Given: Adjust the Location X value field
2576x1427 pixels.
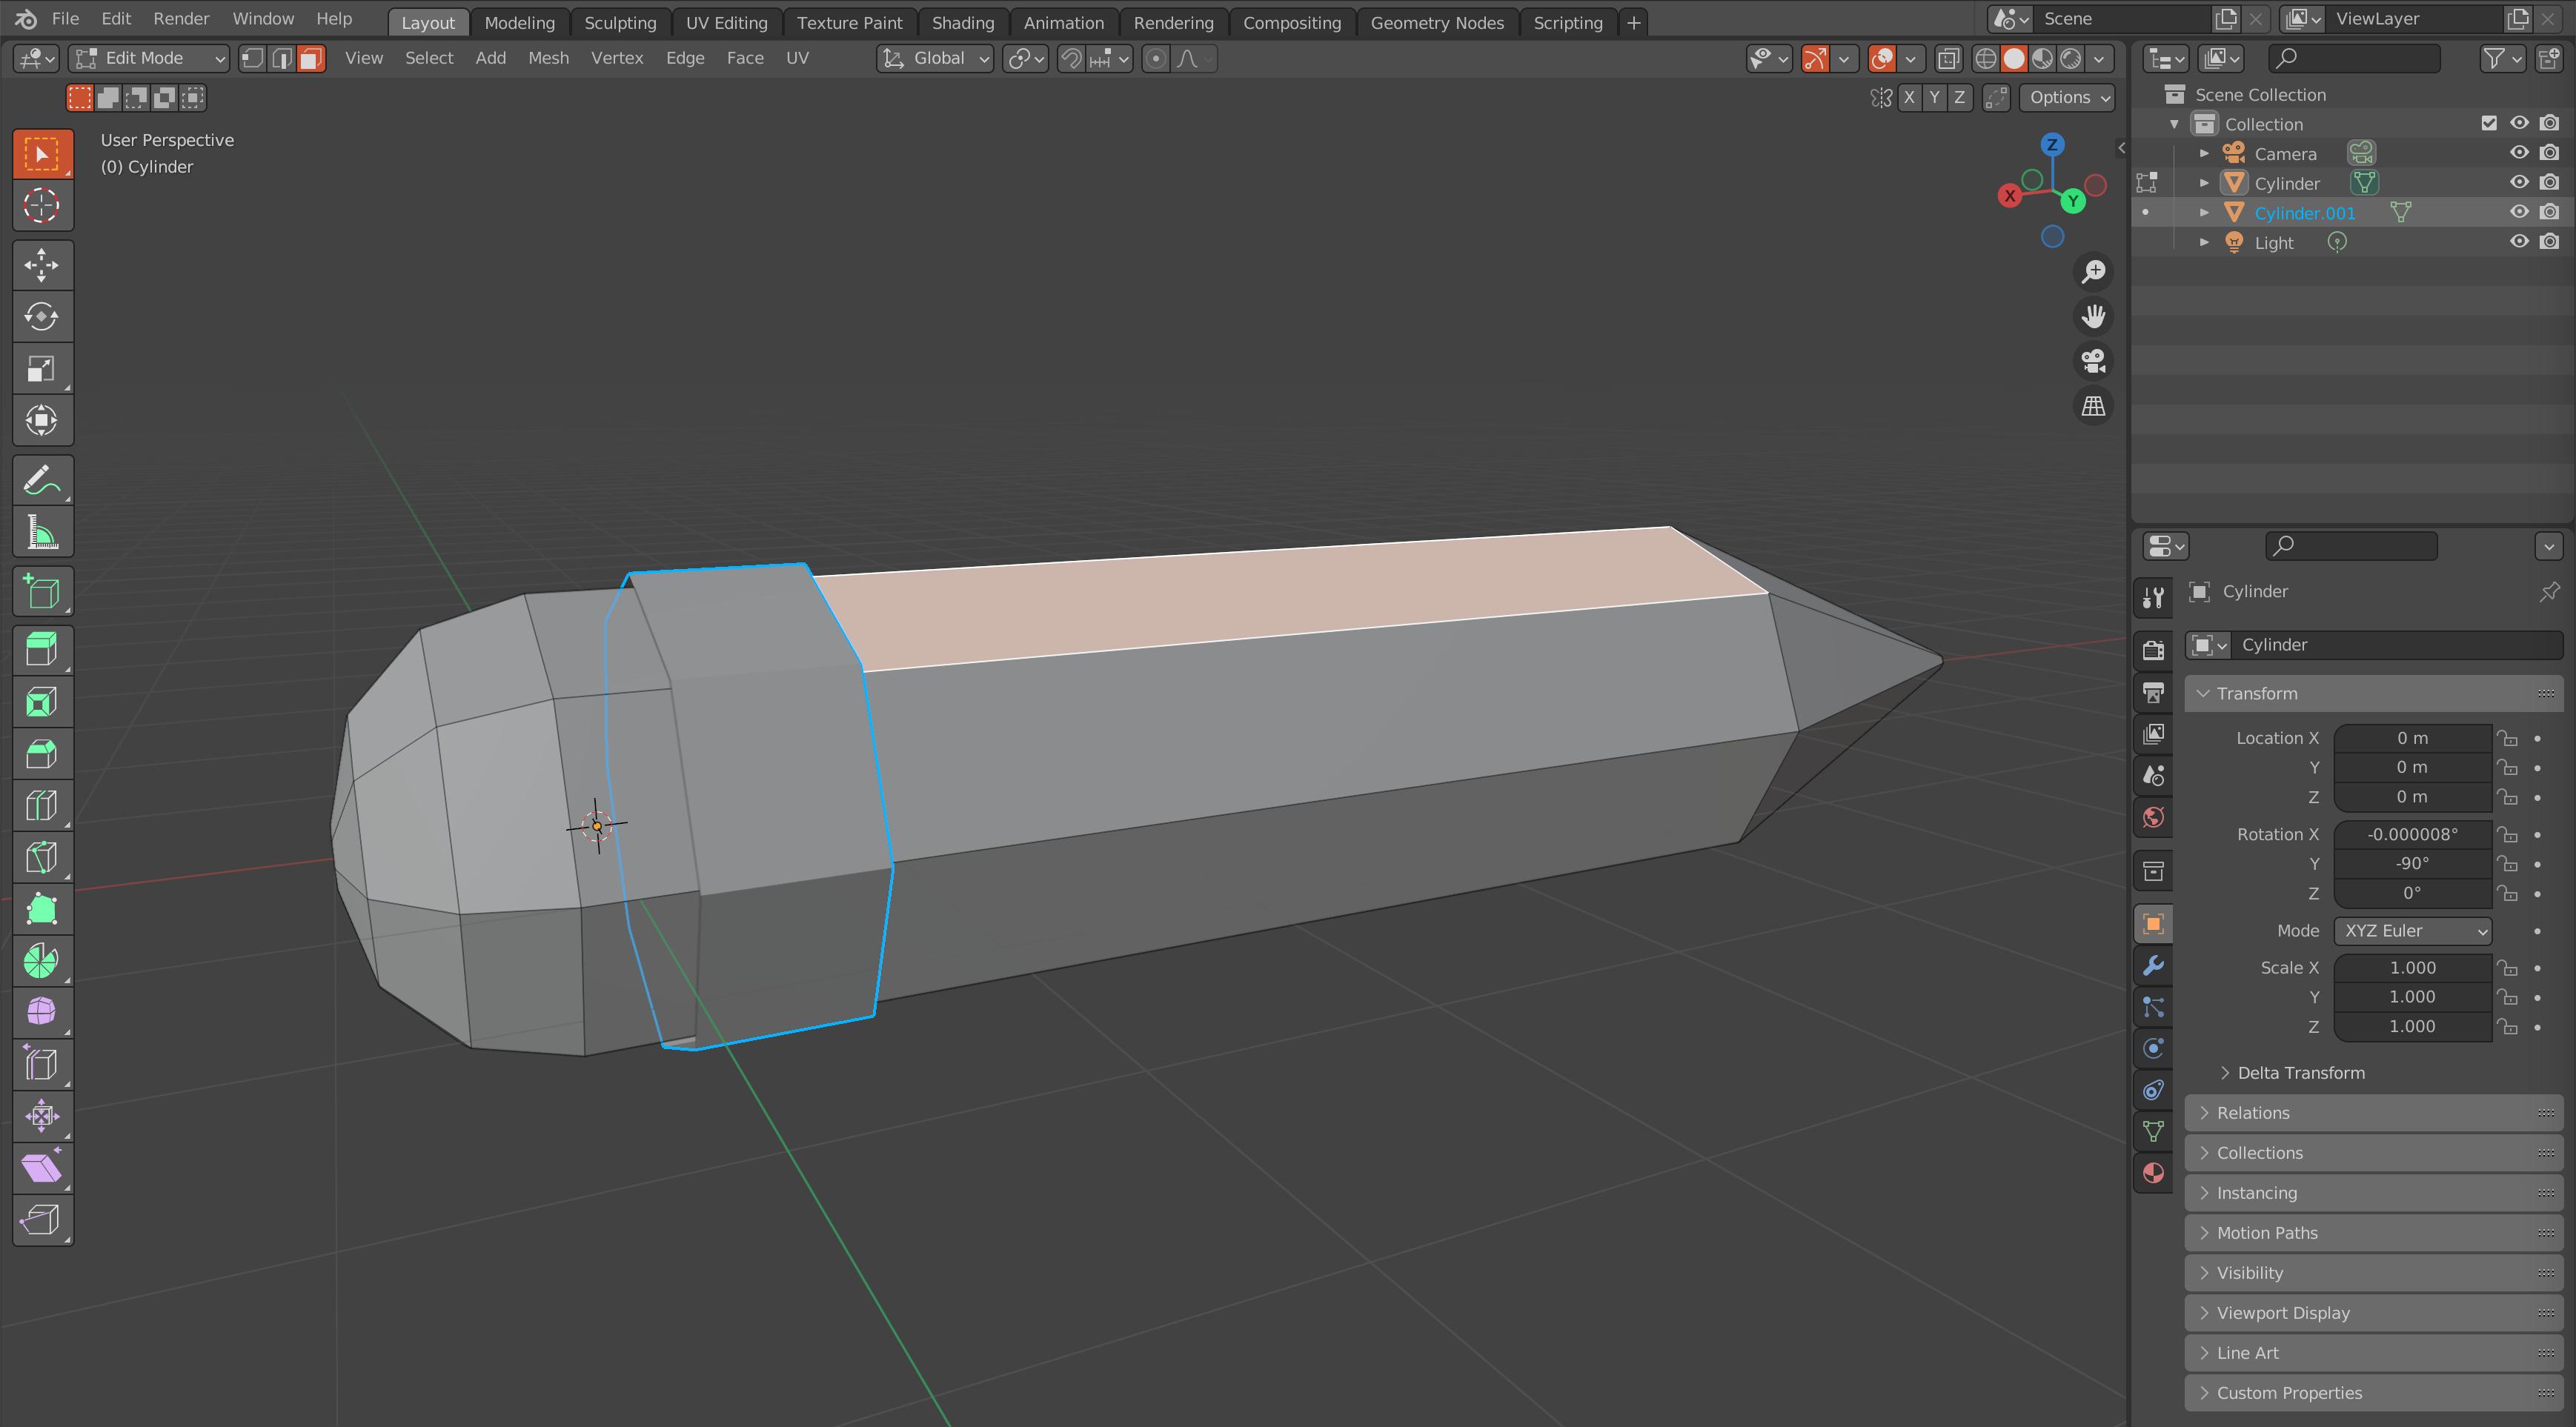Looking at the screenshot, I should coord(2412,738).
